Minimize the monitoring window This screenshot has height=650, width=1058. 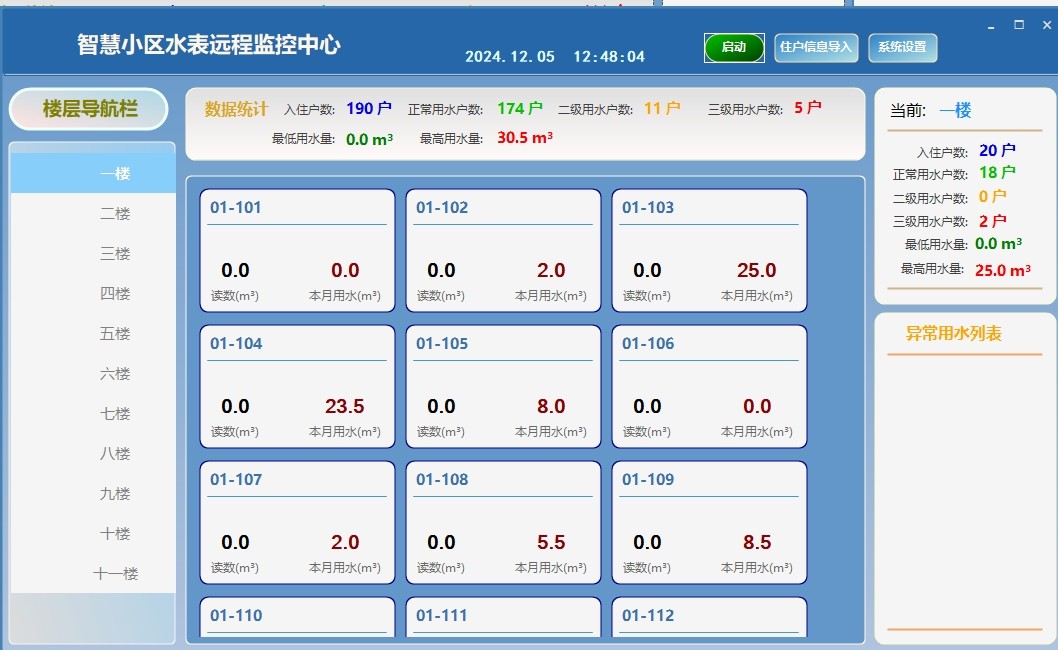(991, 26)
